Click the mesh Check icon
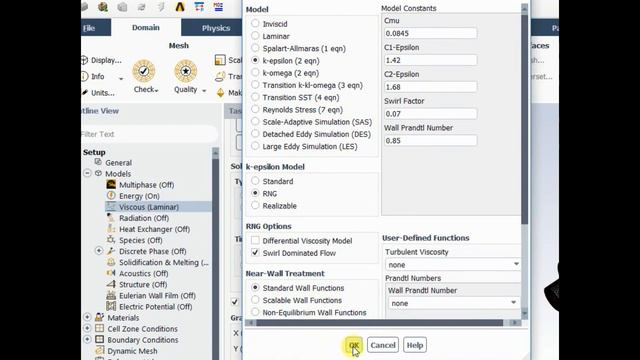640x360 pixels. [144, 71]
